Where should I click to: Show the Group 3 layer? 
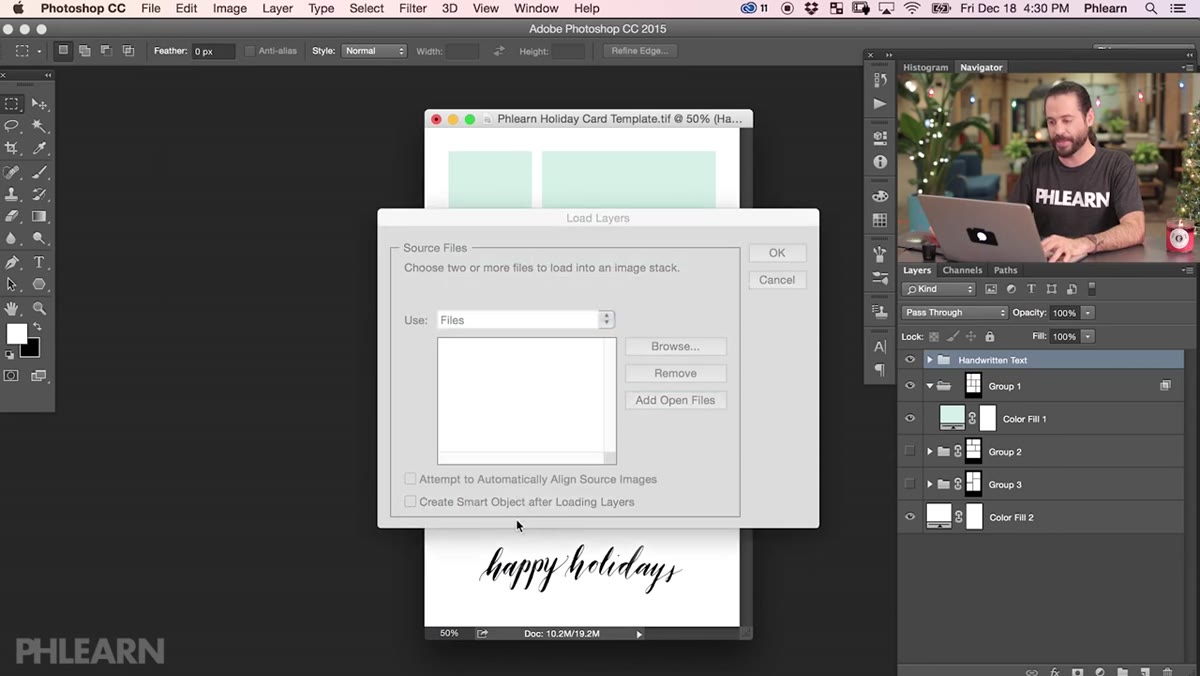coord(910,484)
